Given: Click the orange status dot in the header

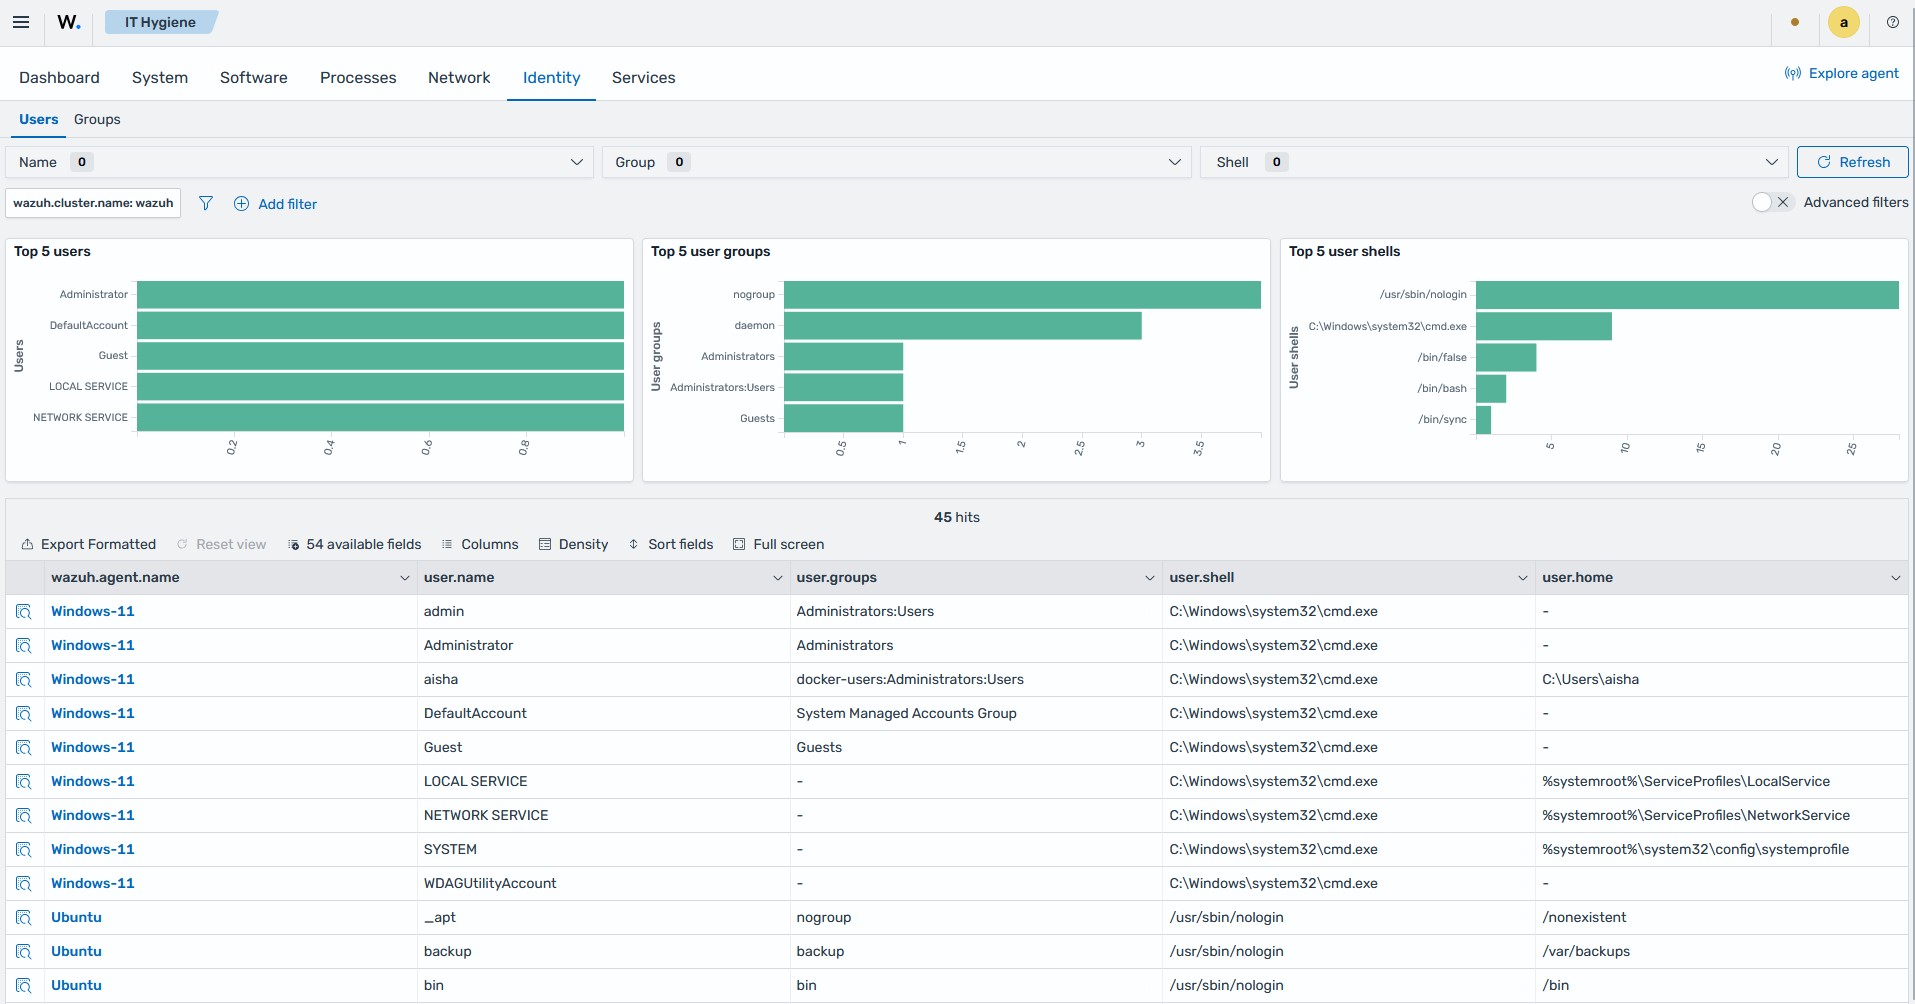Looking at the screenshot, I should point(1795,22).
